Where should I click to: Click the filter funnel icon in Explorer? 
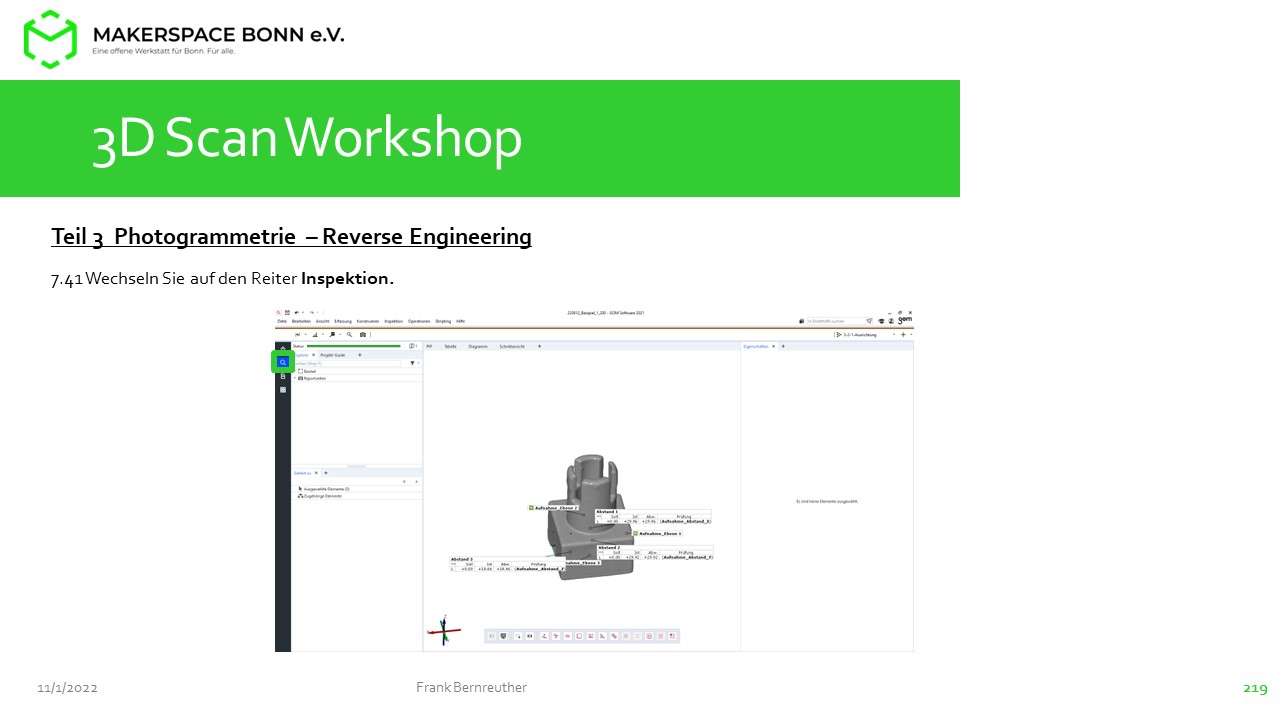[412, 363]
